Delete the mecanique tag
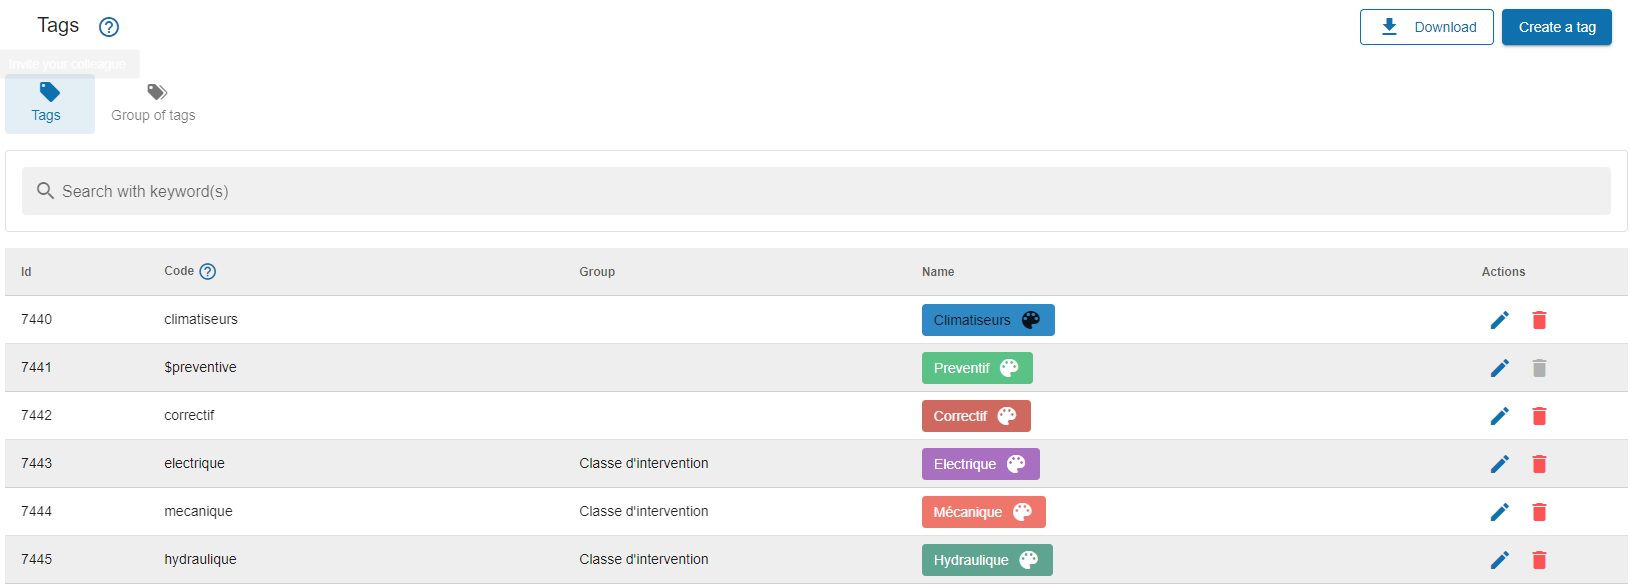The image size is (1631, 588). [x=1539, y=512]
